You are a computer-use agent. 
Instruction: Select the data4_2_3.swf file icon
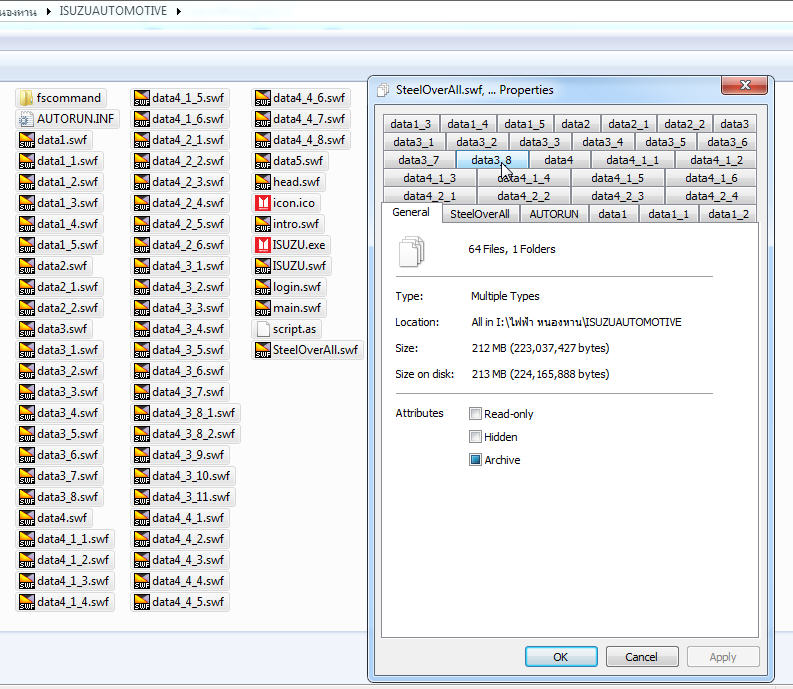coord(142,182)
